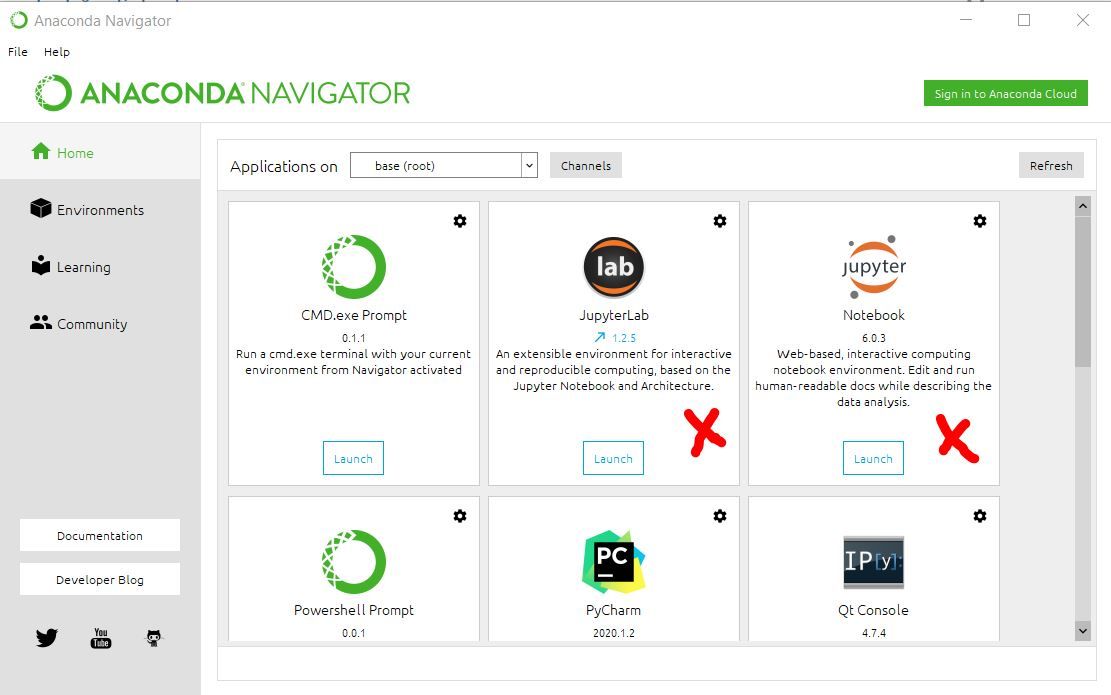Open the Learning section

[71, 266]
